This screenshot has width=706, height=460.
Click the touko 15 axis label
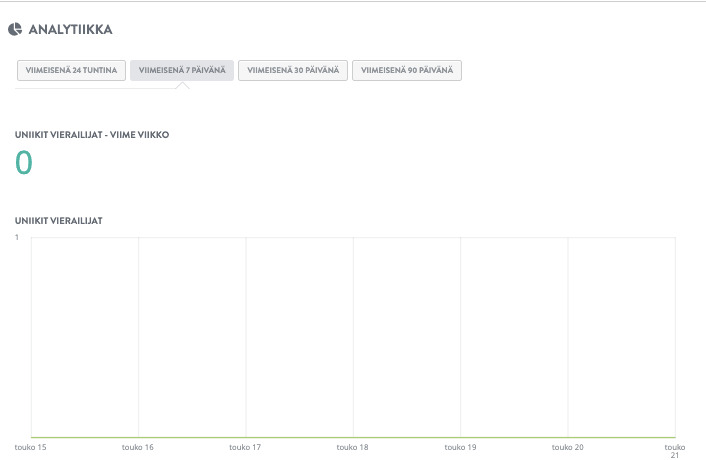coord(30,447)
